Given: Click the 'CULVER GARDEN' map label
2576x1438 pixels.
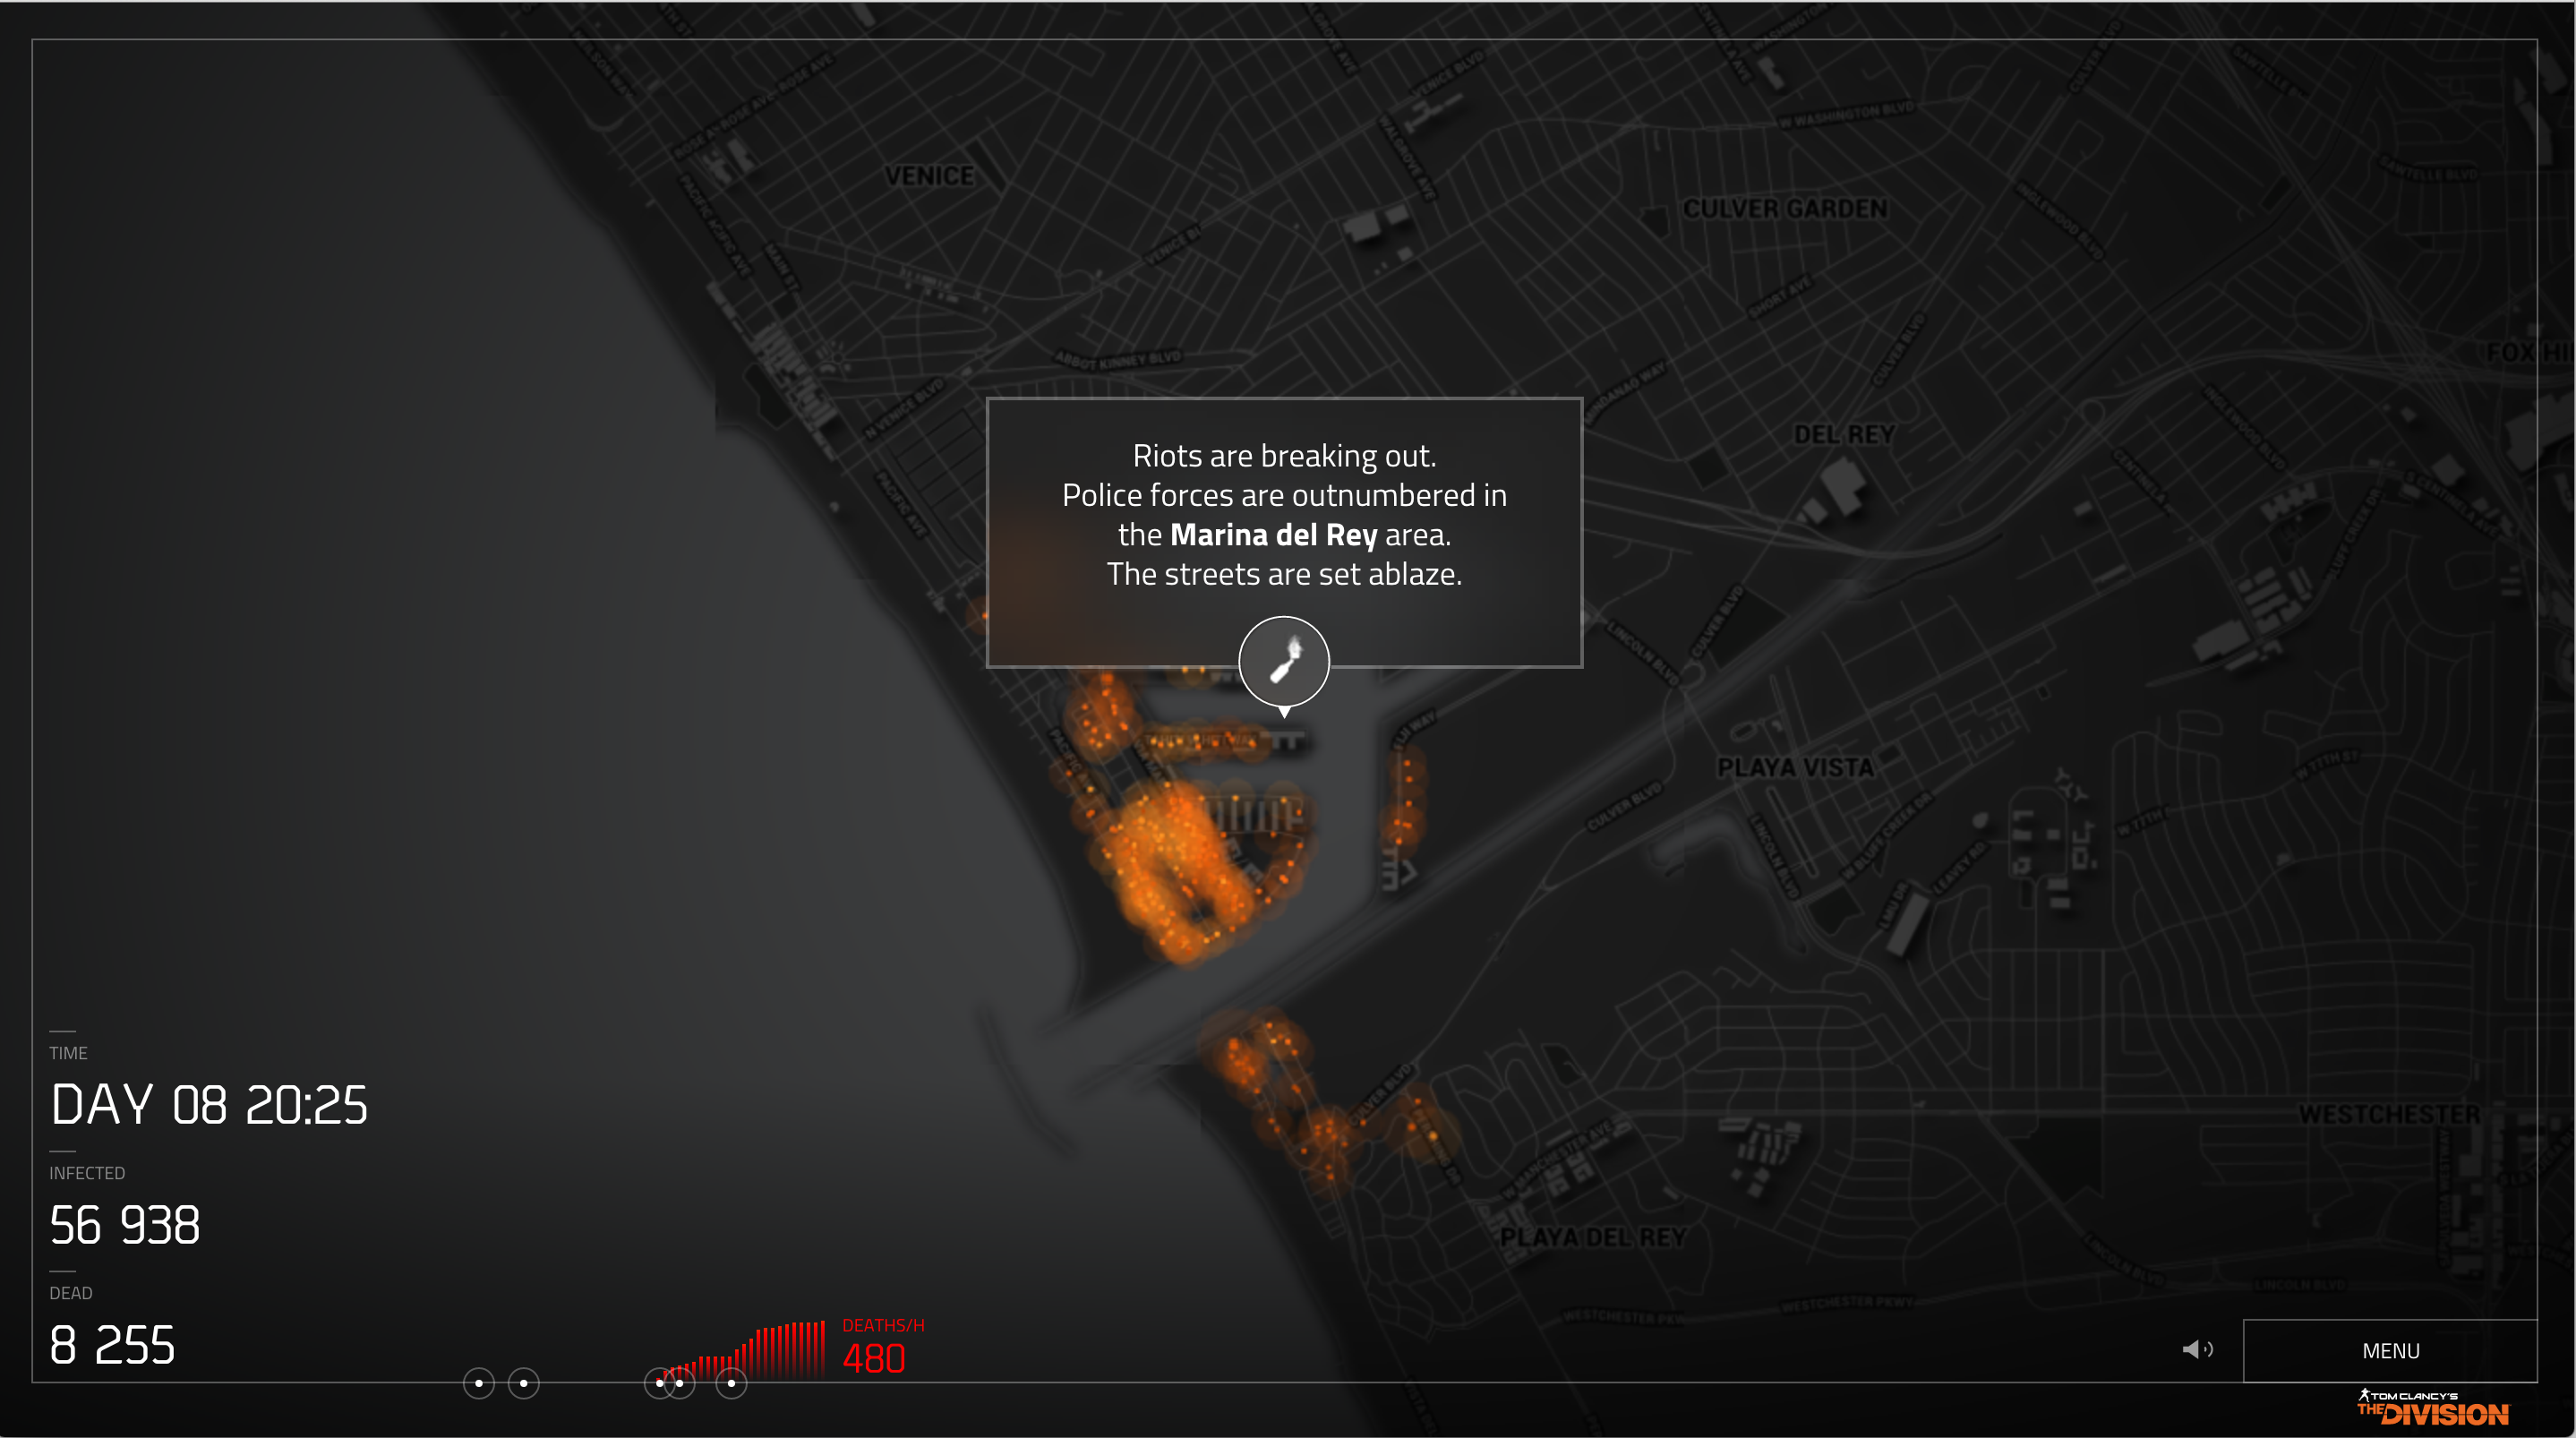Looking at the screenshot, I should point(1785,209).
